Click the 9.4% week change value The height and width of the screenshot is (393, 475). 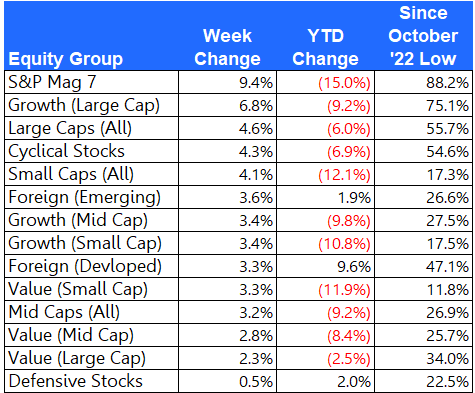pos(256,82)
